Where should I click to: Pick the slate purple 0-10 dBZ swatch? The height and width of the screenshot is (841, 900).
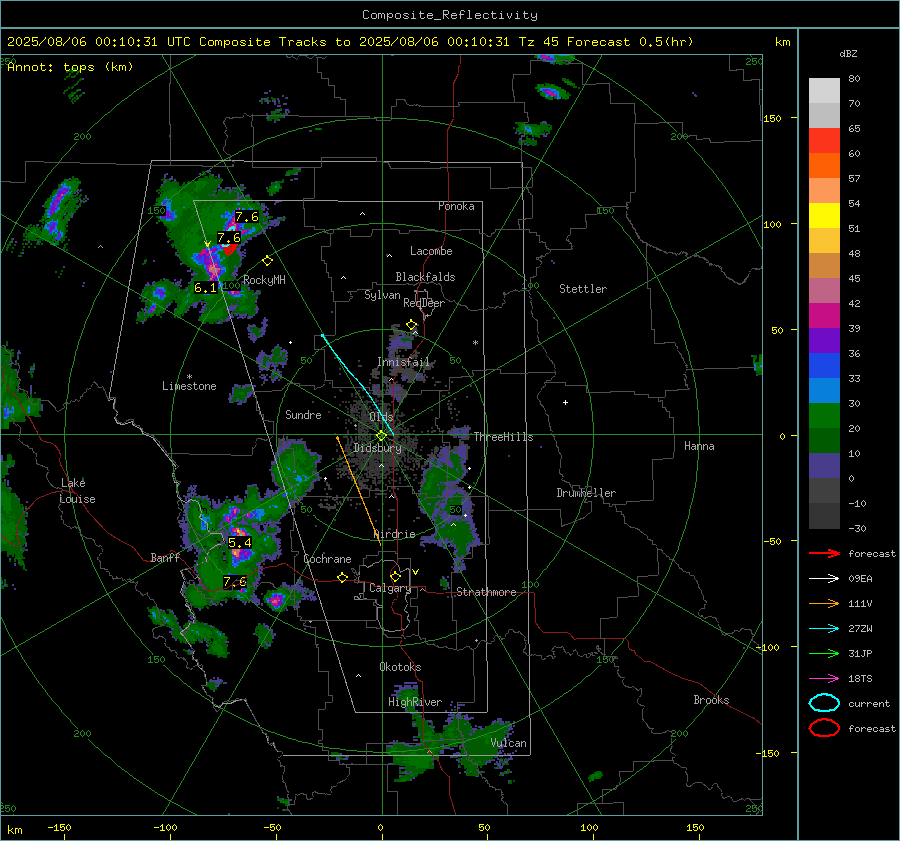(824, 466)
